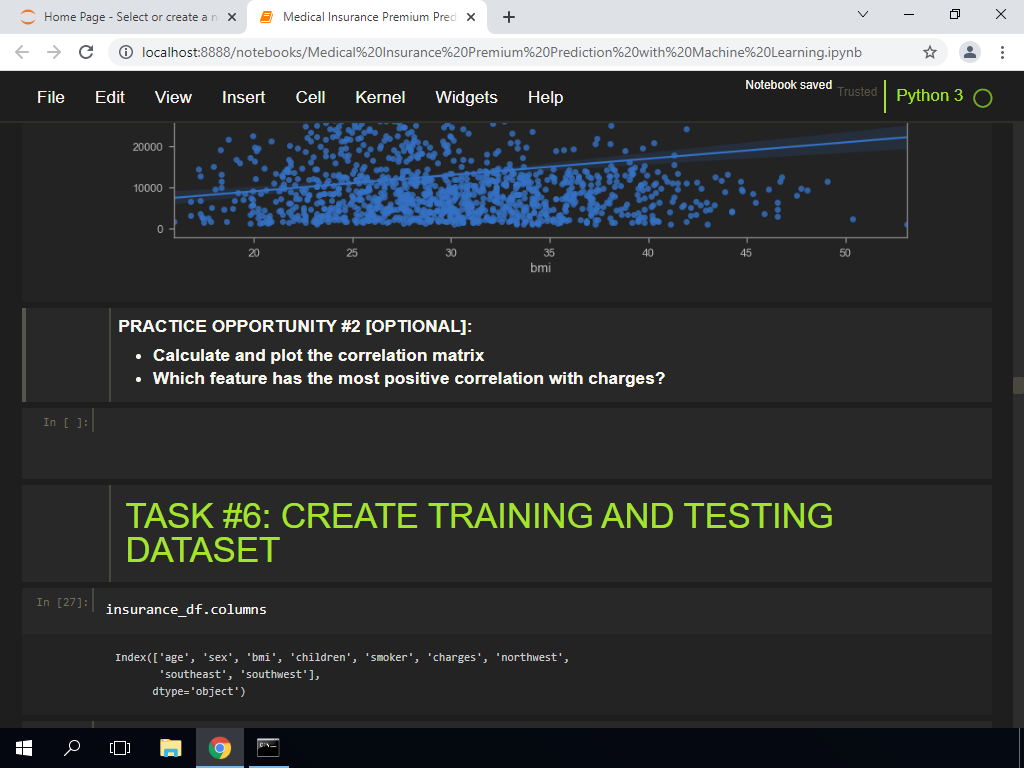Click the In [27] cell prompt
The height and width of the screenshot is (768, 1024).
tap(62, 602)
